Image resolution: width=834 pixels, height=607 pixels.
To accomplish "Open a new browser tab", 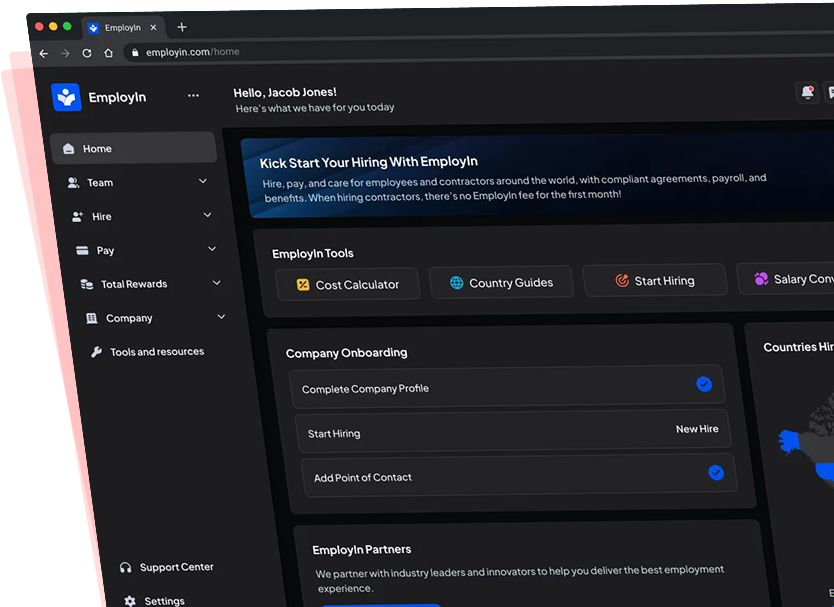I will pyautogui.click(x=181, y=27).
